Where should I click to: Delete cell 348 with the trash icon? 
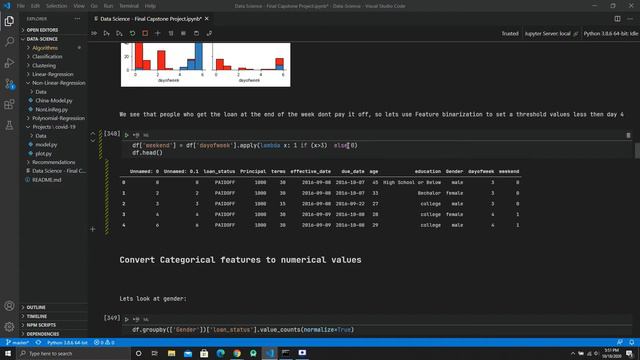pos(628,135)
